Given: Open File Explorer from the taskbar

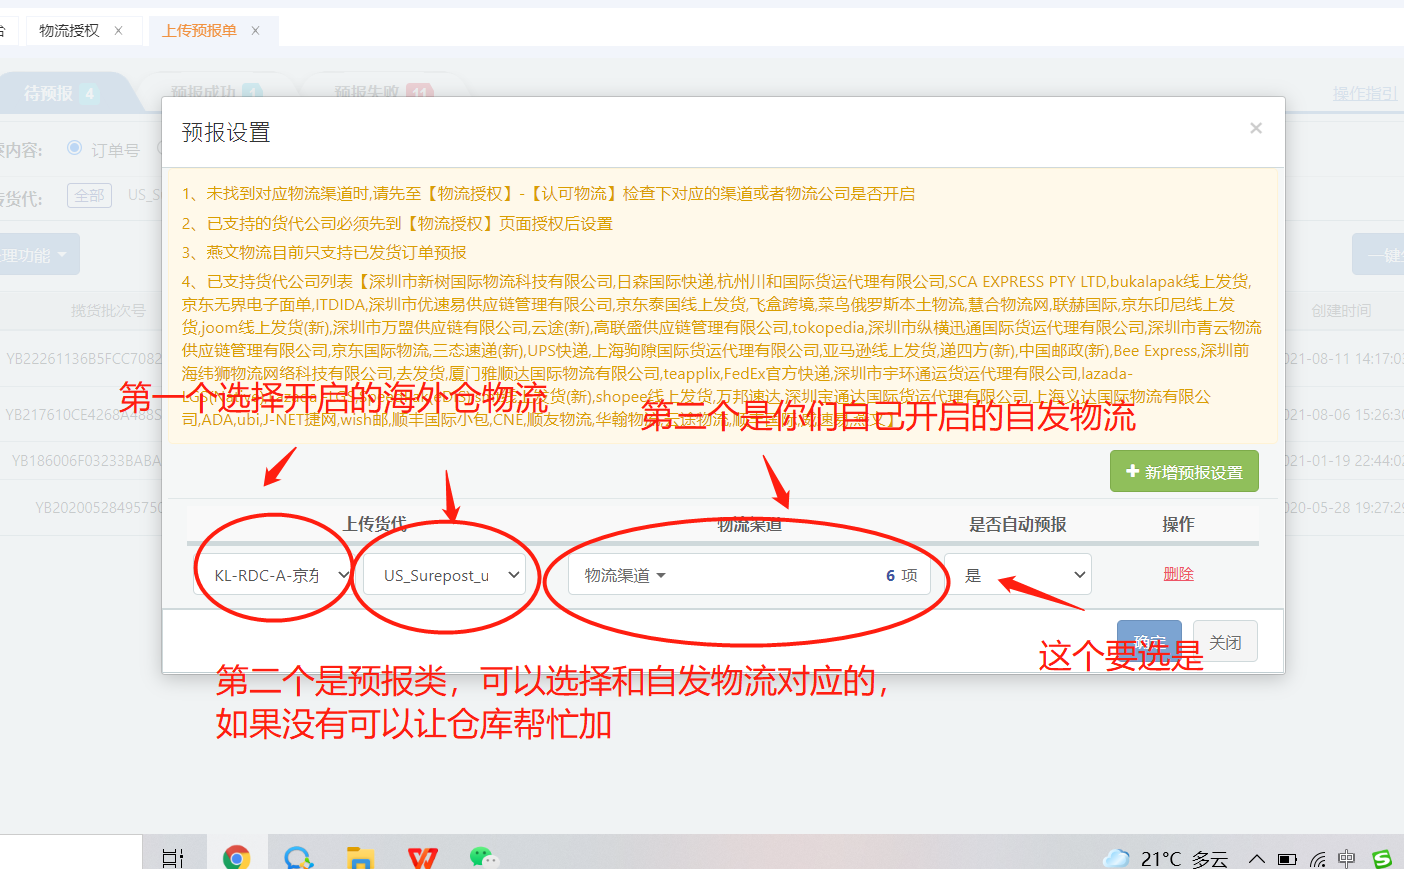Looking at the screenshot, I should pos(360,857).
